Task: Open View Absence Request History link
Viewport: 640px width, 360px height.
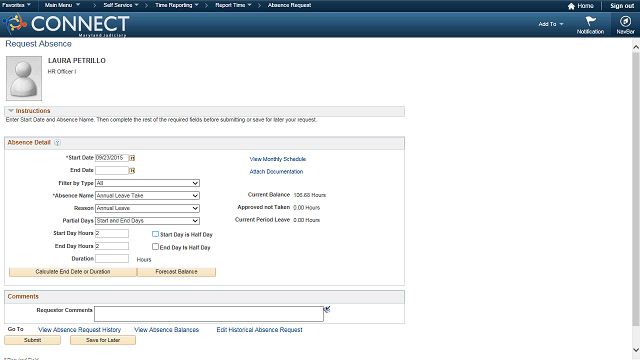Action: [x=80, y=330]
